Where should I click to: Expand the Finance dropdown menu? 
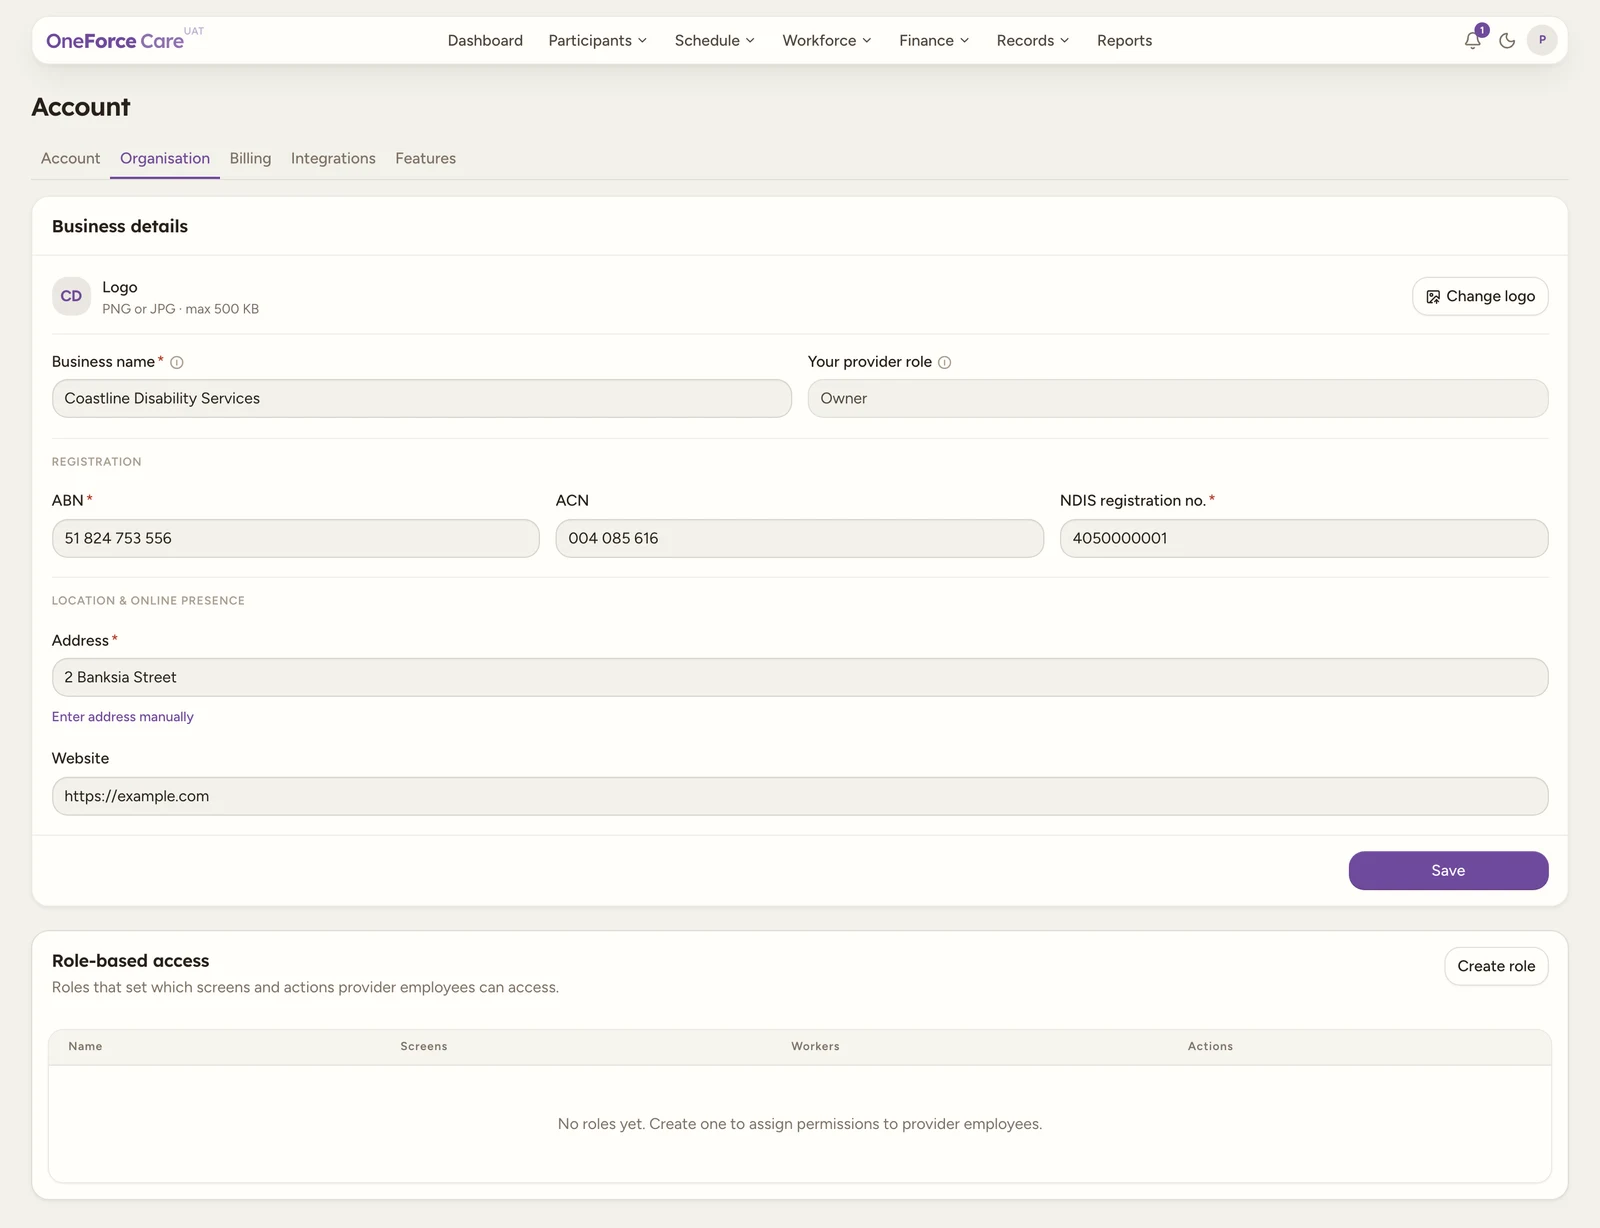pyautogui.click(x=934, y=40)
